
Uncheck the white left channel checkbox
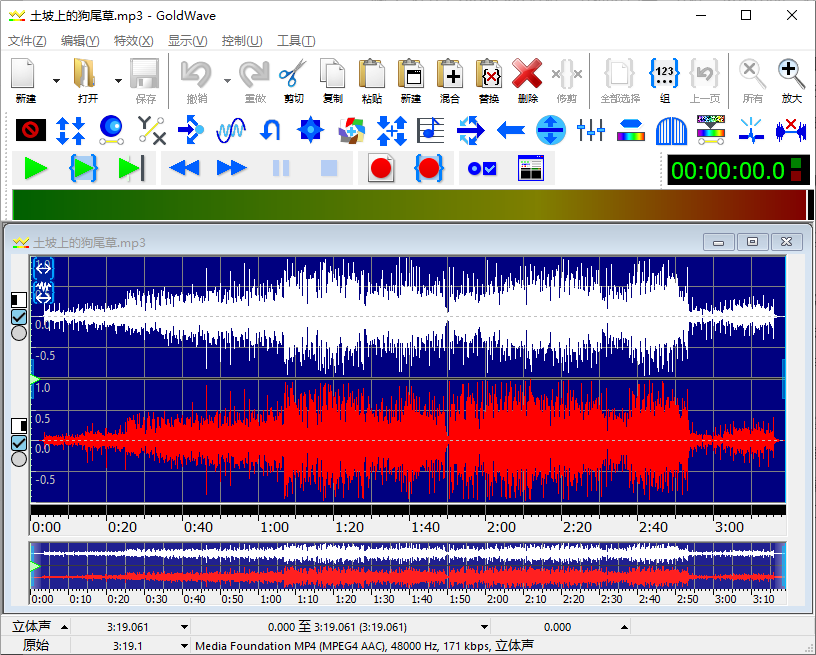19,317
